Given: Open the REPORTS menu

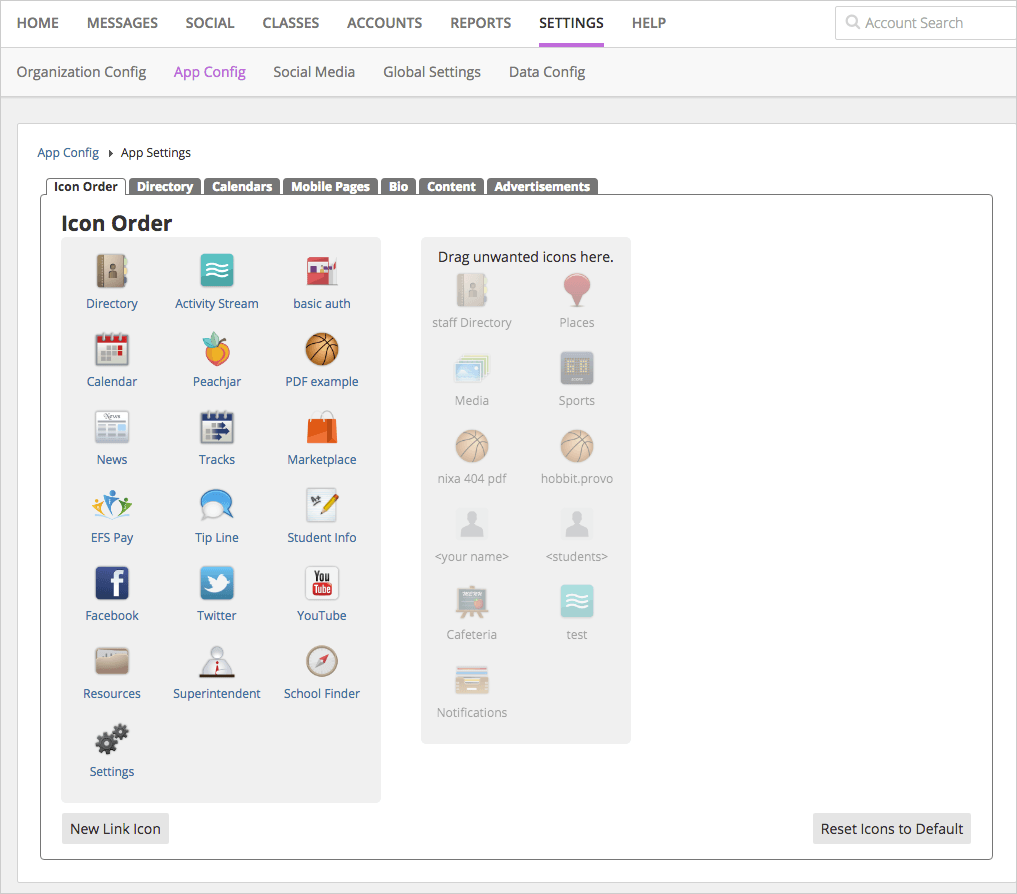Looking at the screenshot, I should click(480, 22).
